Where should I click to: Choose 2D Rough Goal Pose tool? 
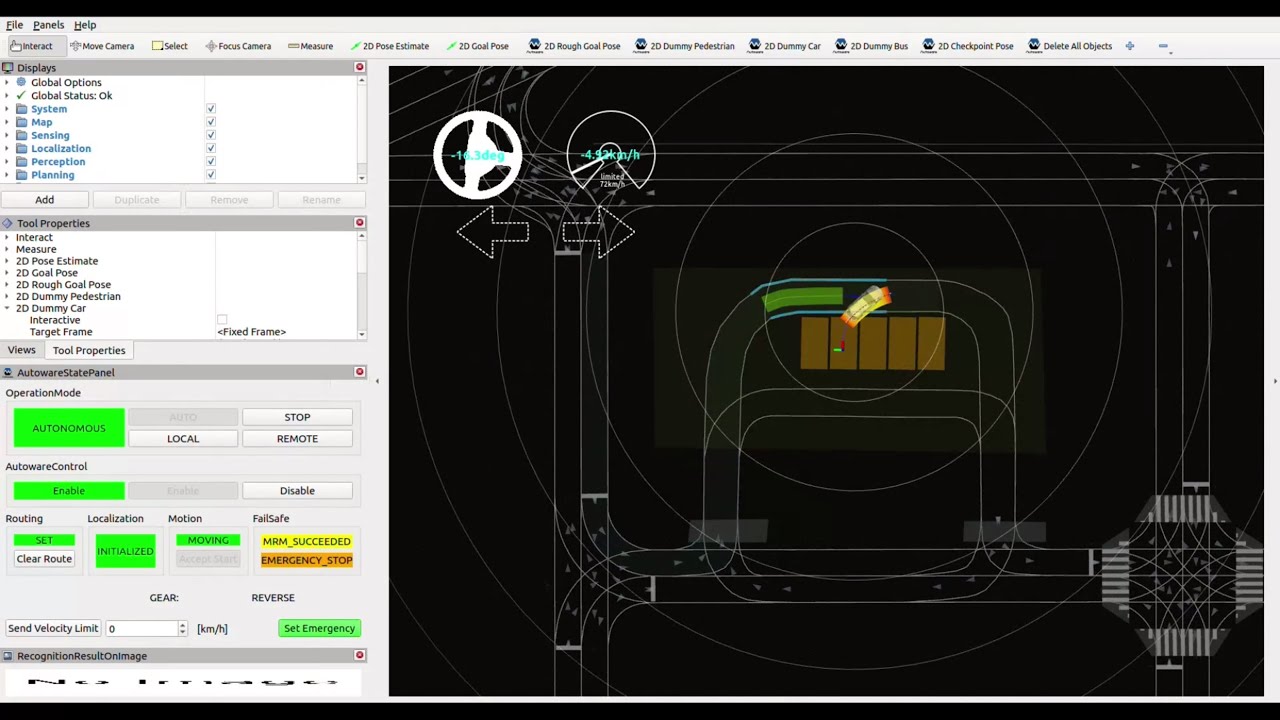(574, 46)
